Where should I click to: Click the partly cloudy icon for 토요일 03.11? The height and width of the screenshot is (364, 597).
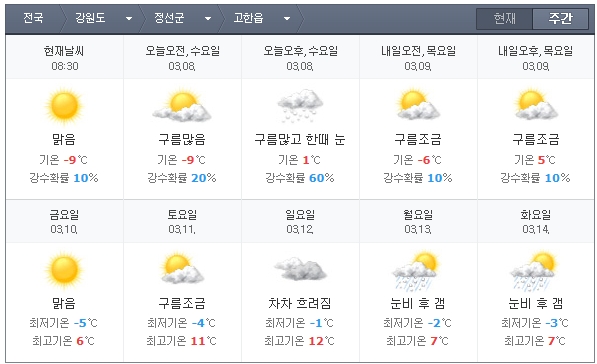[182, 269]
